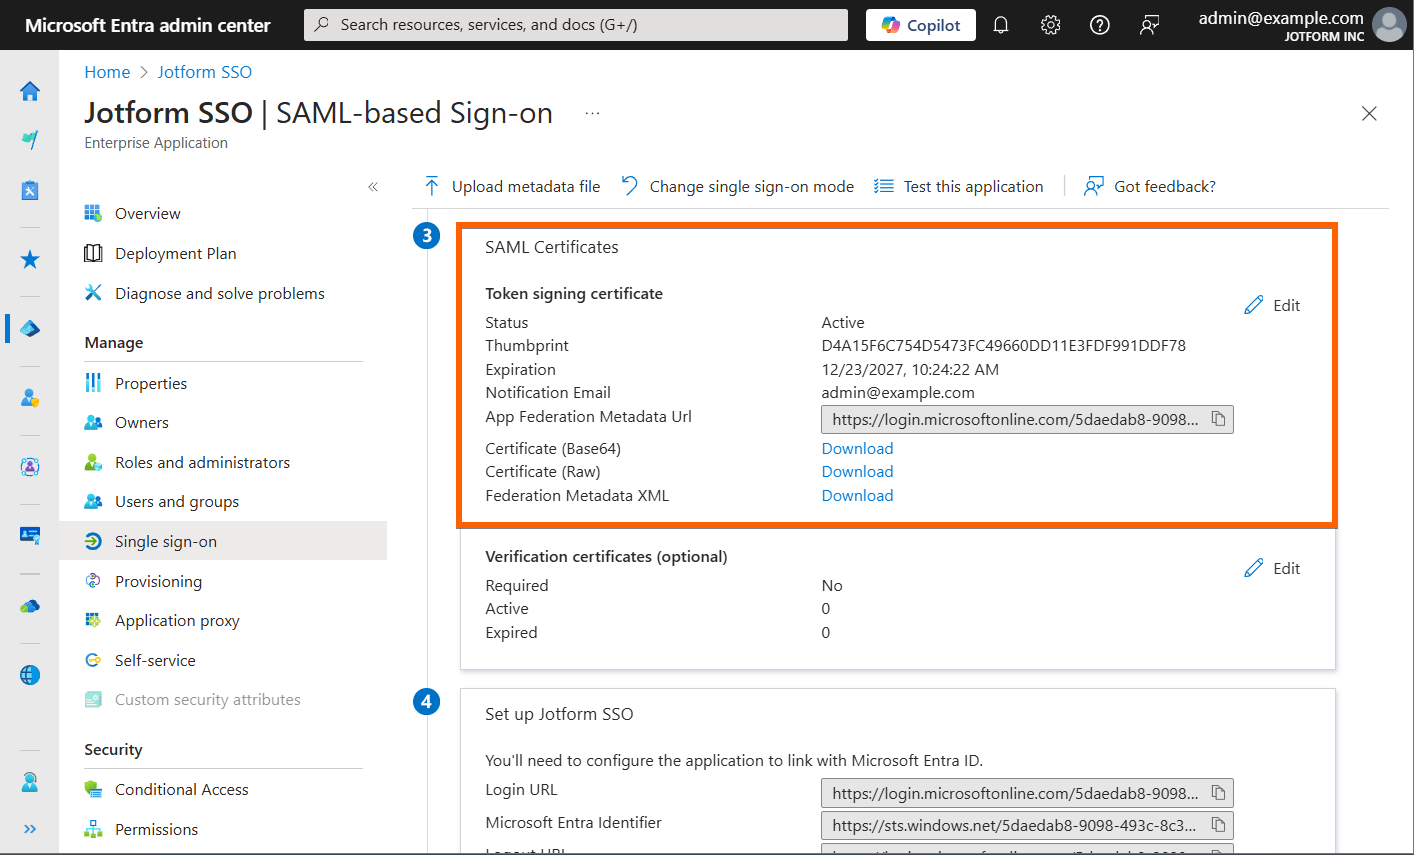Click Upload metadata file
1414x855 pixels.
[512, 186]
